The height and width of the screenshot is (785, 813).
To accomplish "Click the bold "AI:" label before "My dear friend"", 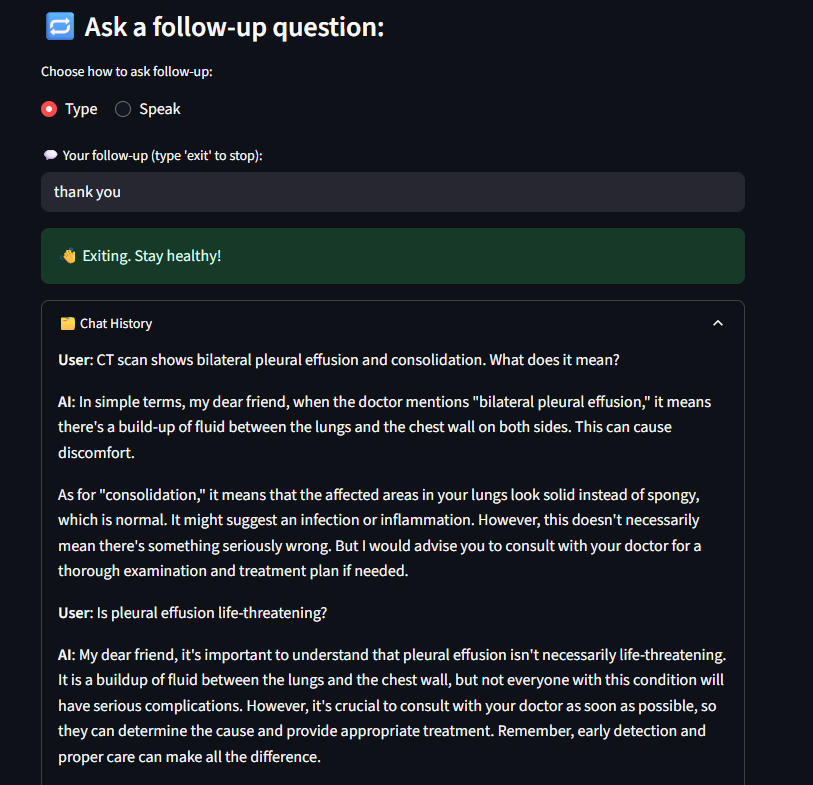I will coord(67,655).
